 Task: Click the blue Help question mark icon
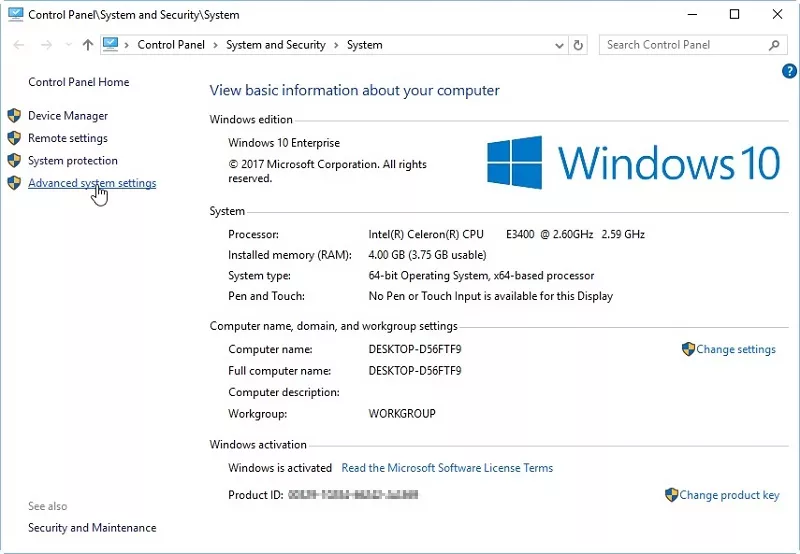[789, 71]
